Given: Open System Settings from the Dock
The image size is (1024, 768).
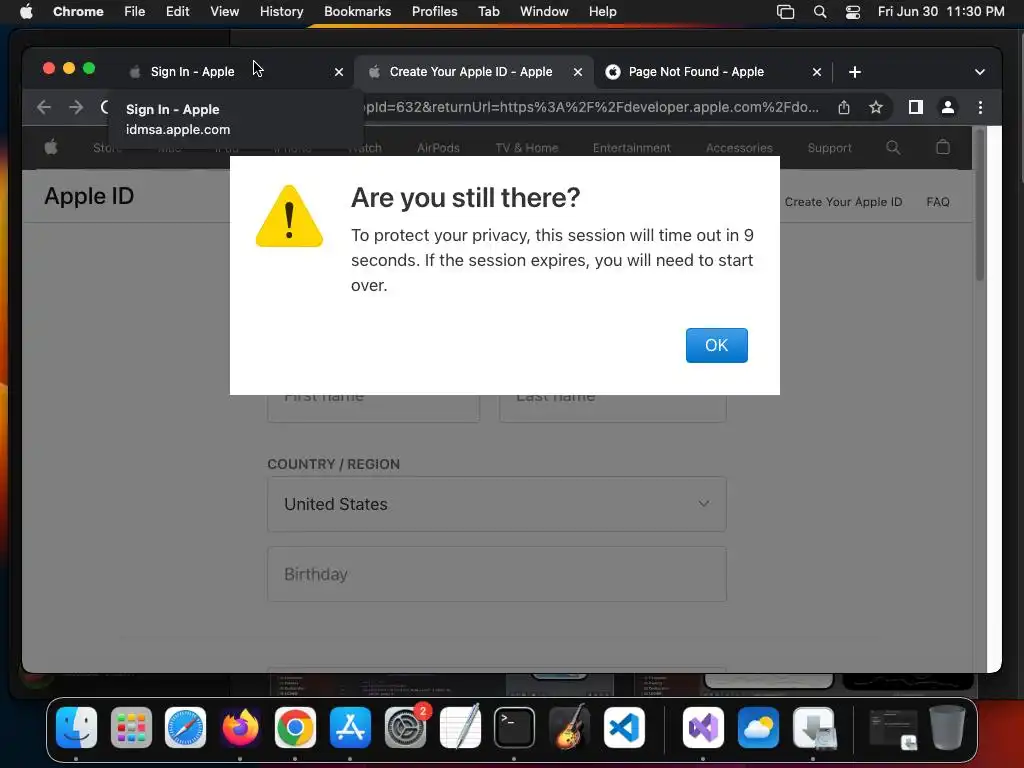Looking at the screenshot, I should click(x=405, y=728).
